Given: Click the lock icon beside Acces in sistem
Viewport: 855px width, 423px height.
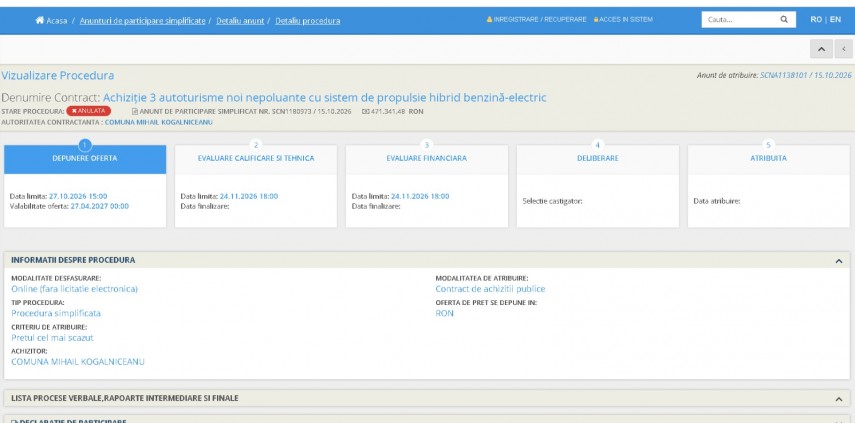Looking at the screenshot, I should pyautogui.click(x=596, y=20).
